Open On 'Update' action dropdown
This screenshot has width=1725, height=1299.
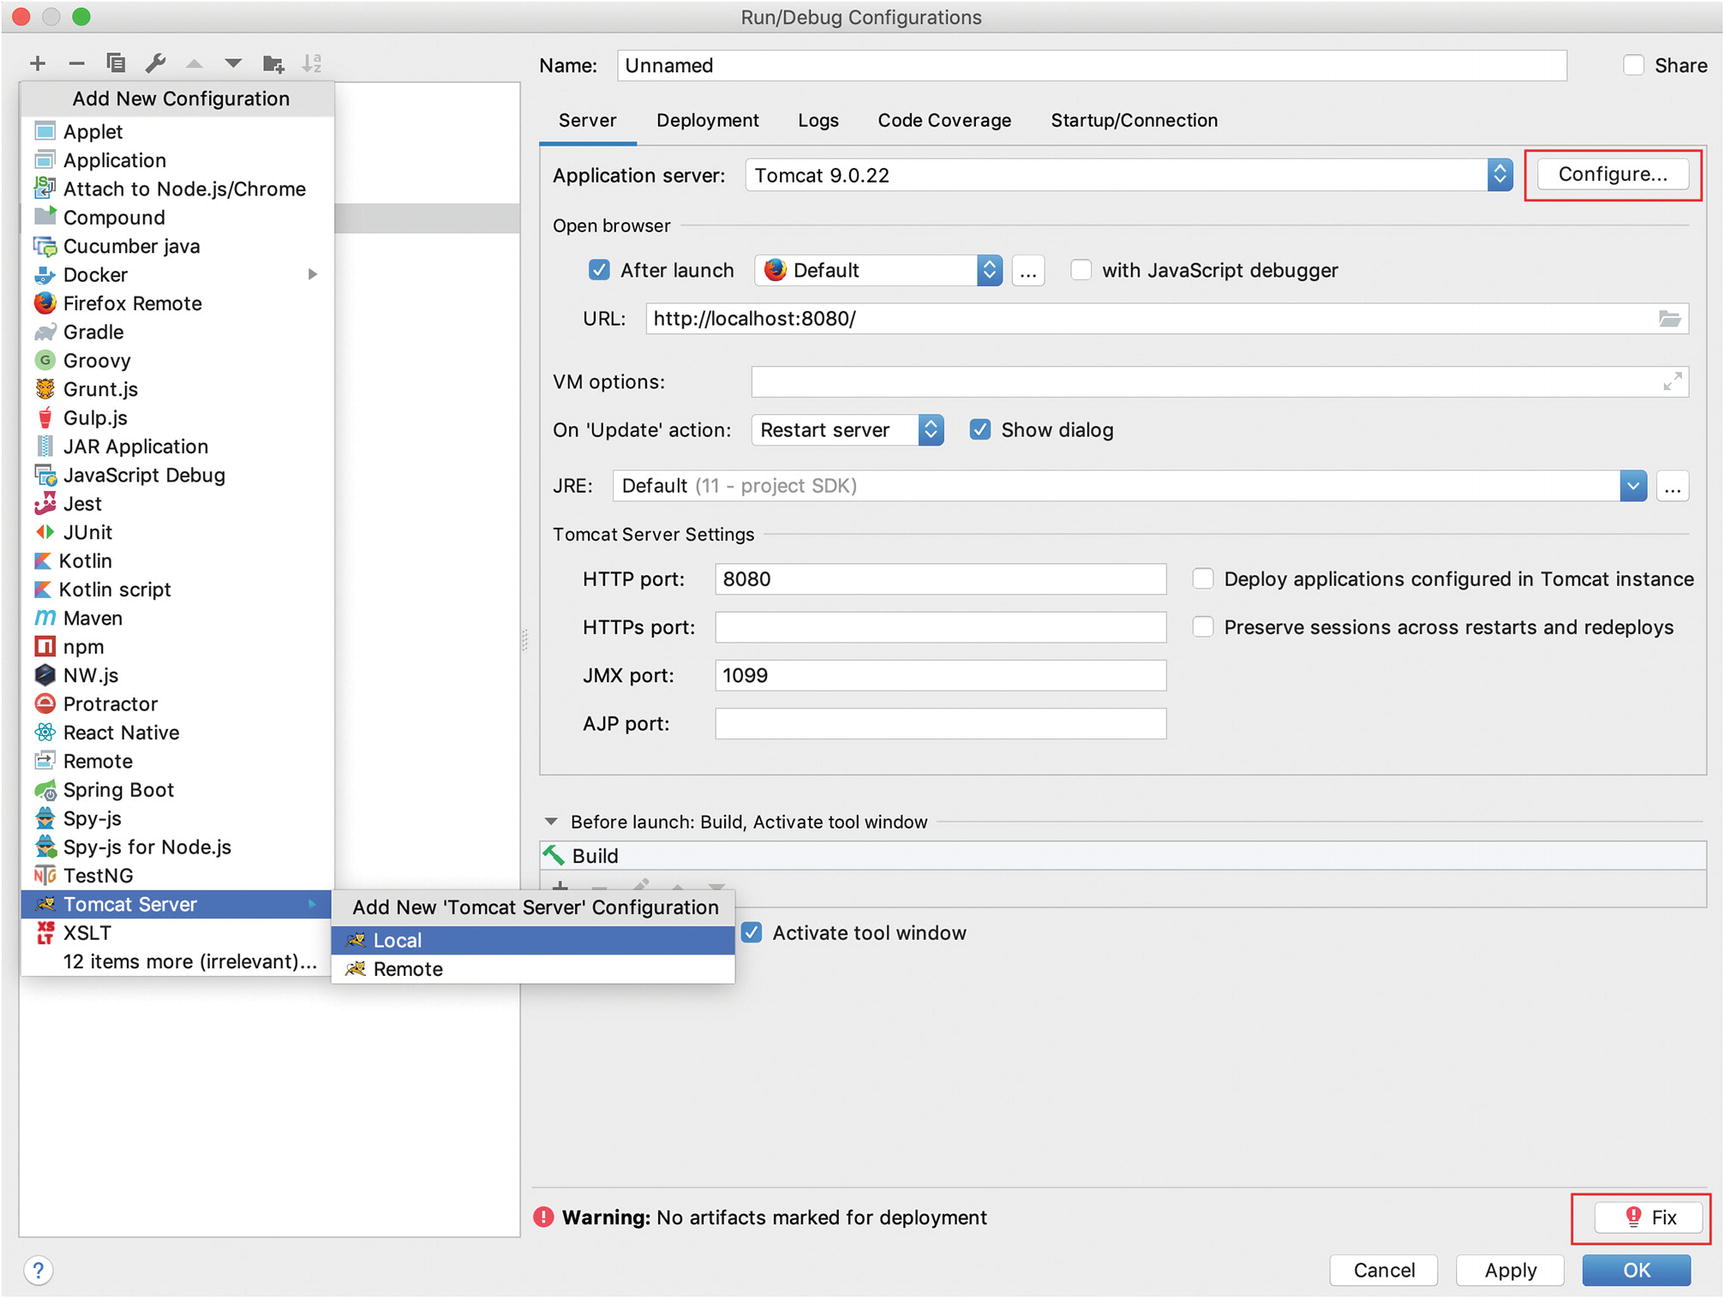pos(847,430)
